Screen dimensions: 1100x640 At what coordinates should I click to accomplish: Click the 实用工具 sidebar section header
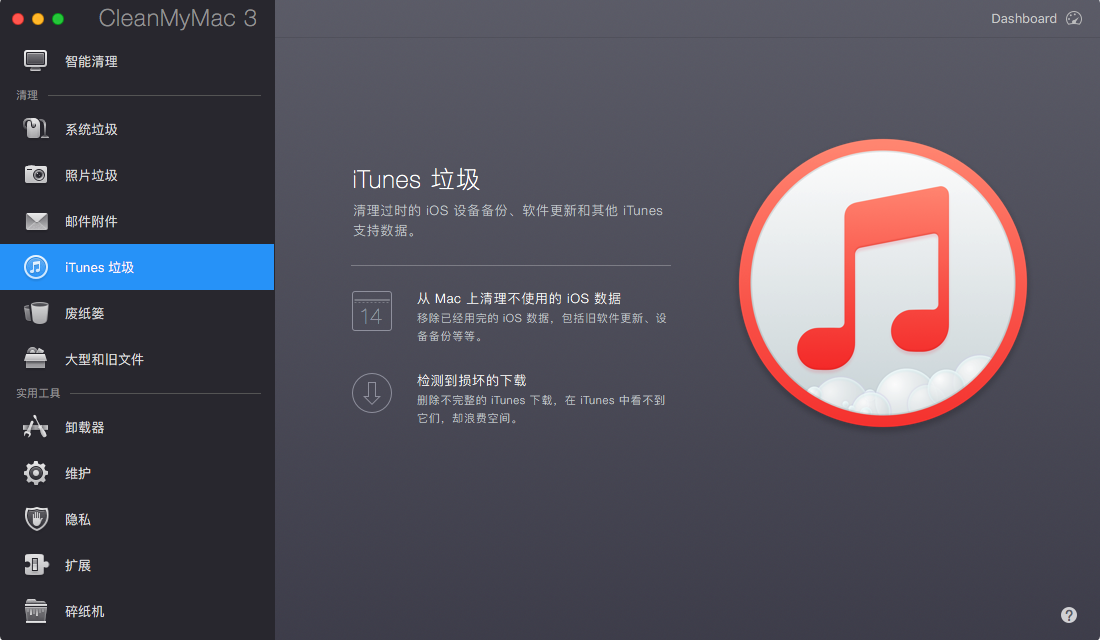click(38, 393)
